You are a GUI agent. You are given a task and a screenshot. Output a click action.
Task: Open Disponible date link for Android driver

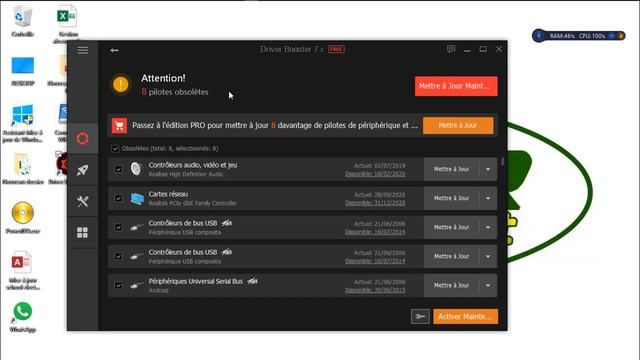point(375,290)
